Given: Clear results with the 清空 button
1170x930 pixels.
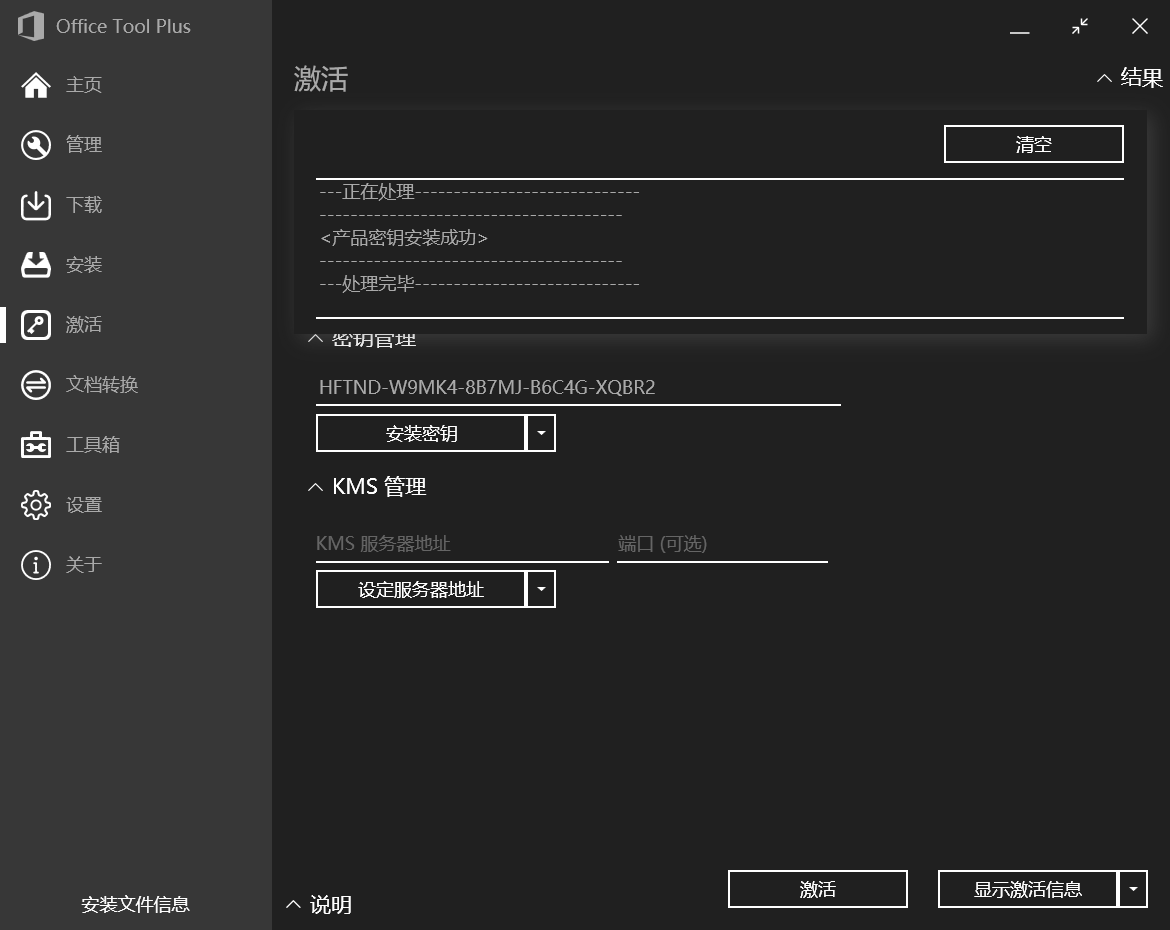Looking at the screenshot, I should click(x=1033, y=144).
